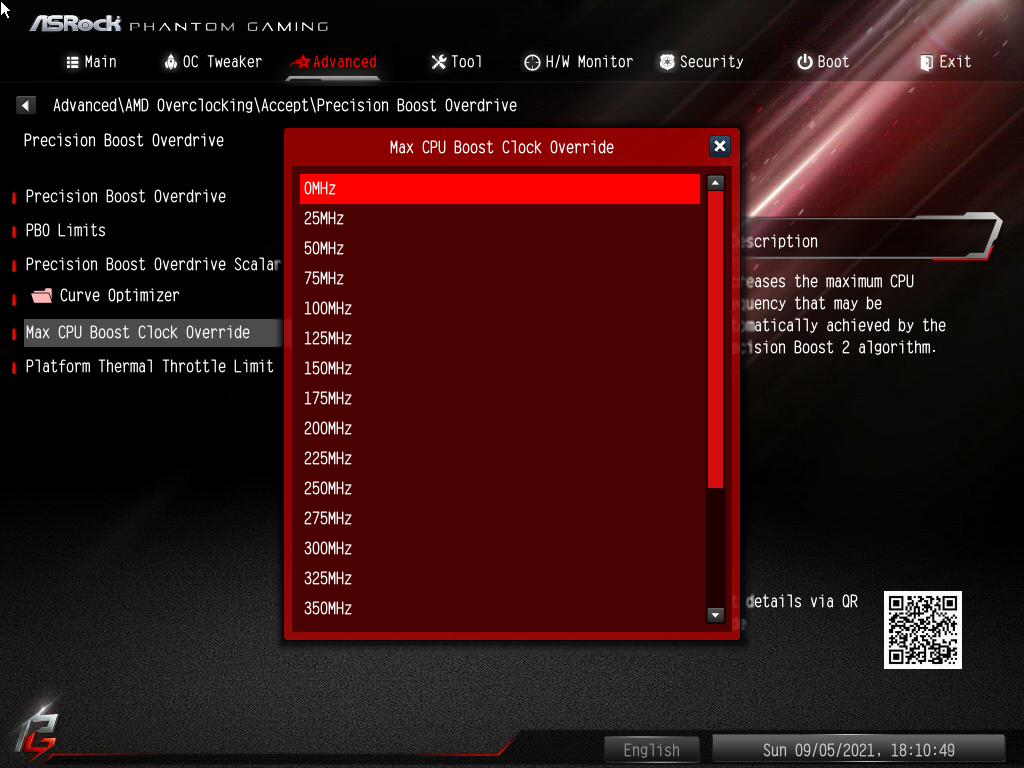Click the OC Tweaker rocket icon
Screen dimensions: 1024x768
coord(170,62)
